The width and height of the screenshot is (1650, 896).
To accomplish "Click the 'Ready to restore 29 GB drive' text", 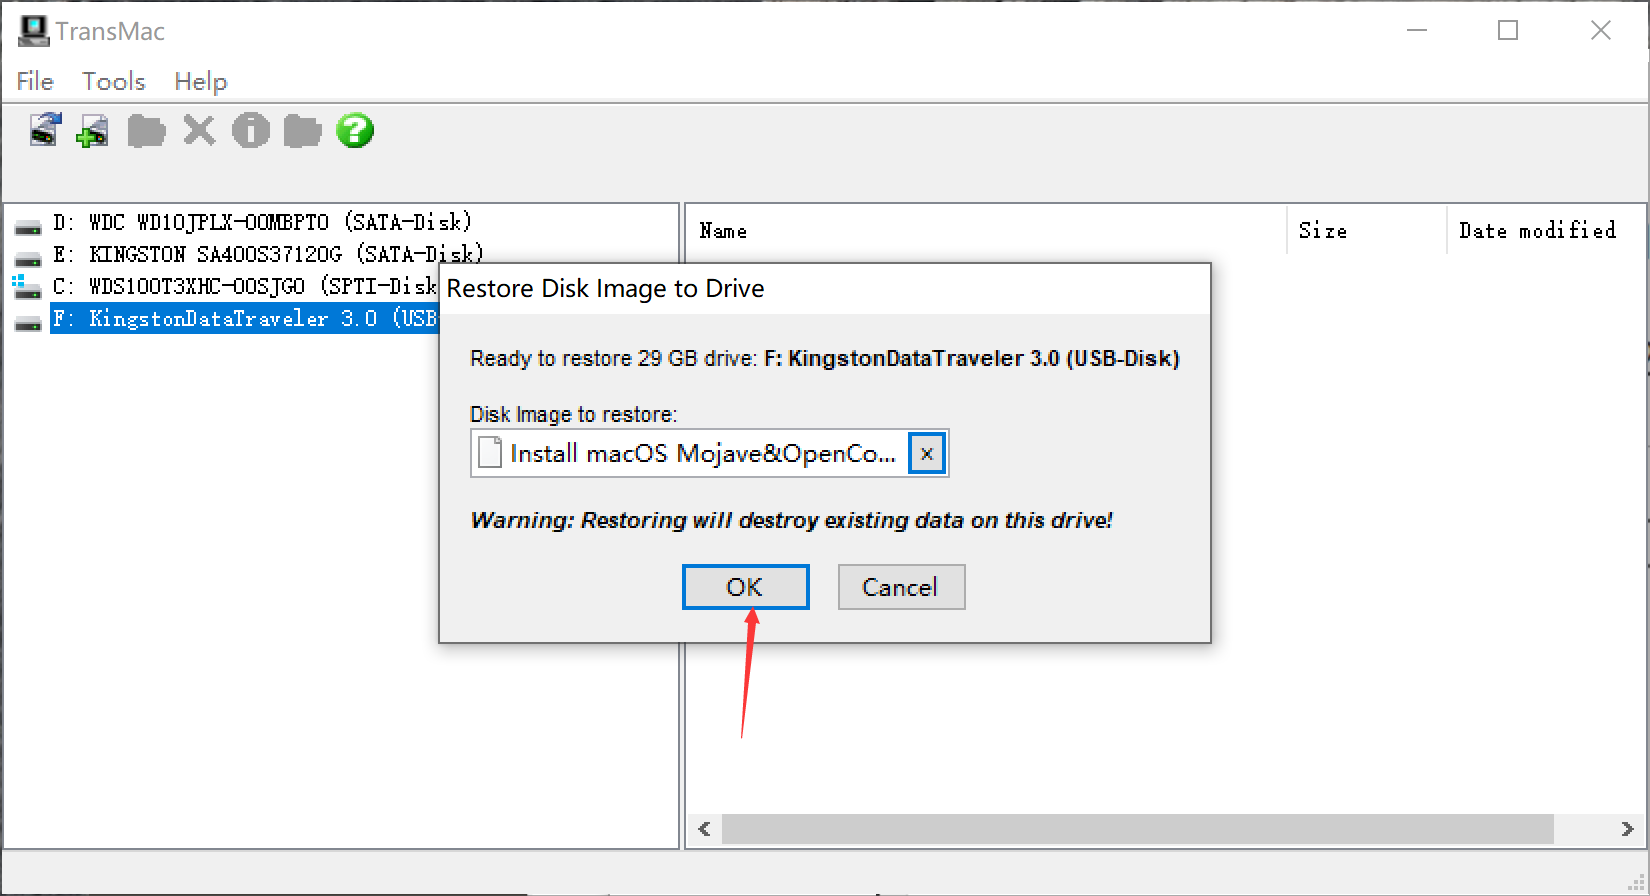I will pos(825,358).
